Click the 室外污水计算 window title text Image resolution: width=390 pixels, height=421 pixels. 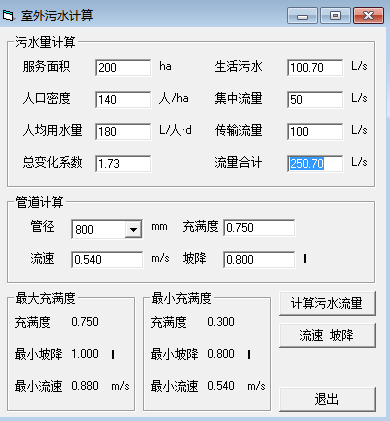[x=57, y=16]
